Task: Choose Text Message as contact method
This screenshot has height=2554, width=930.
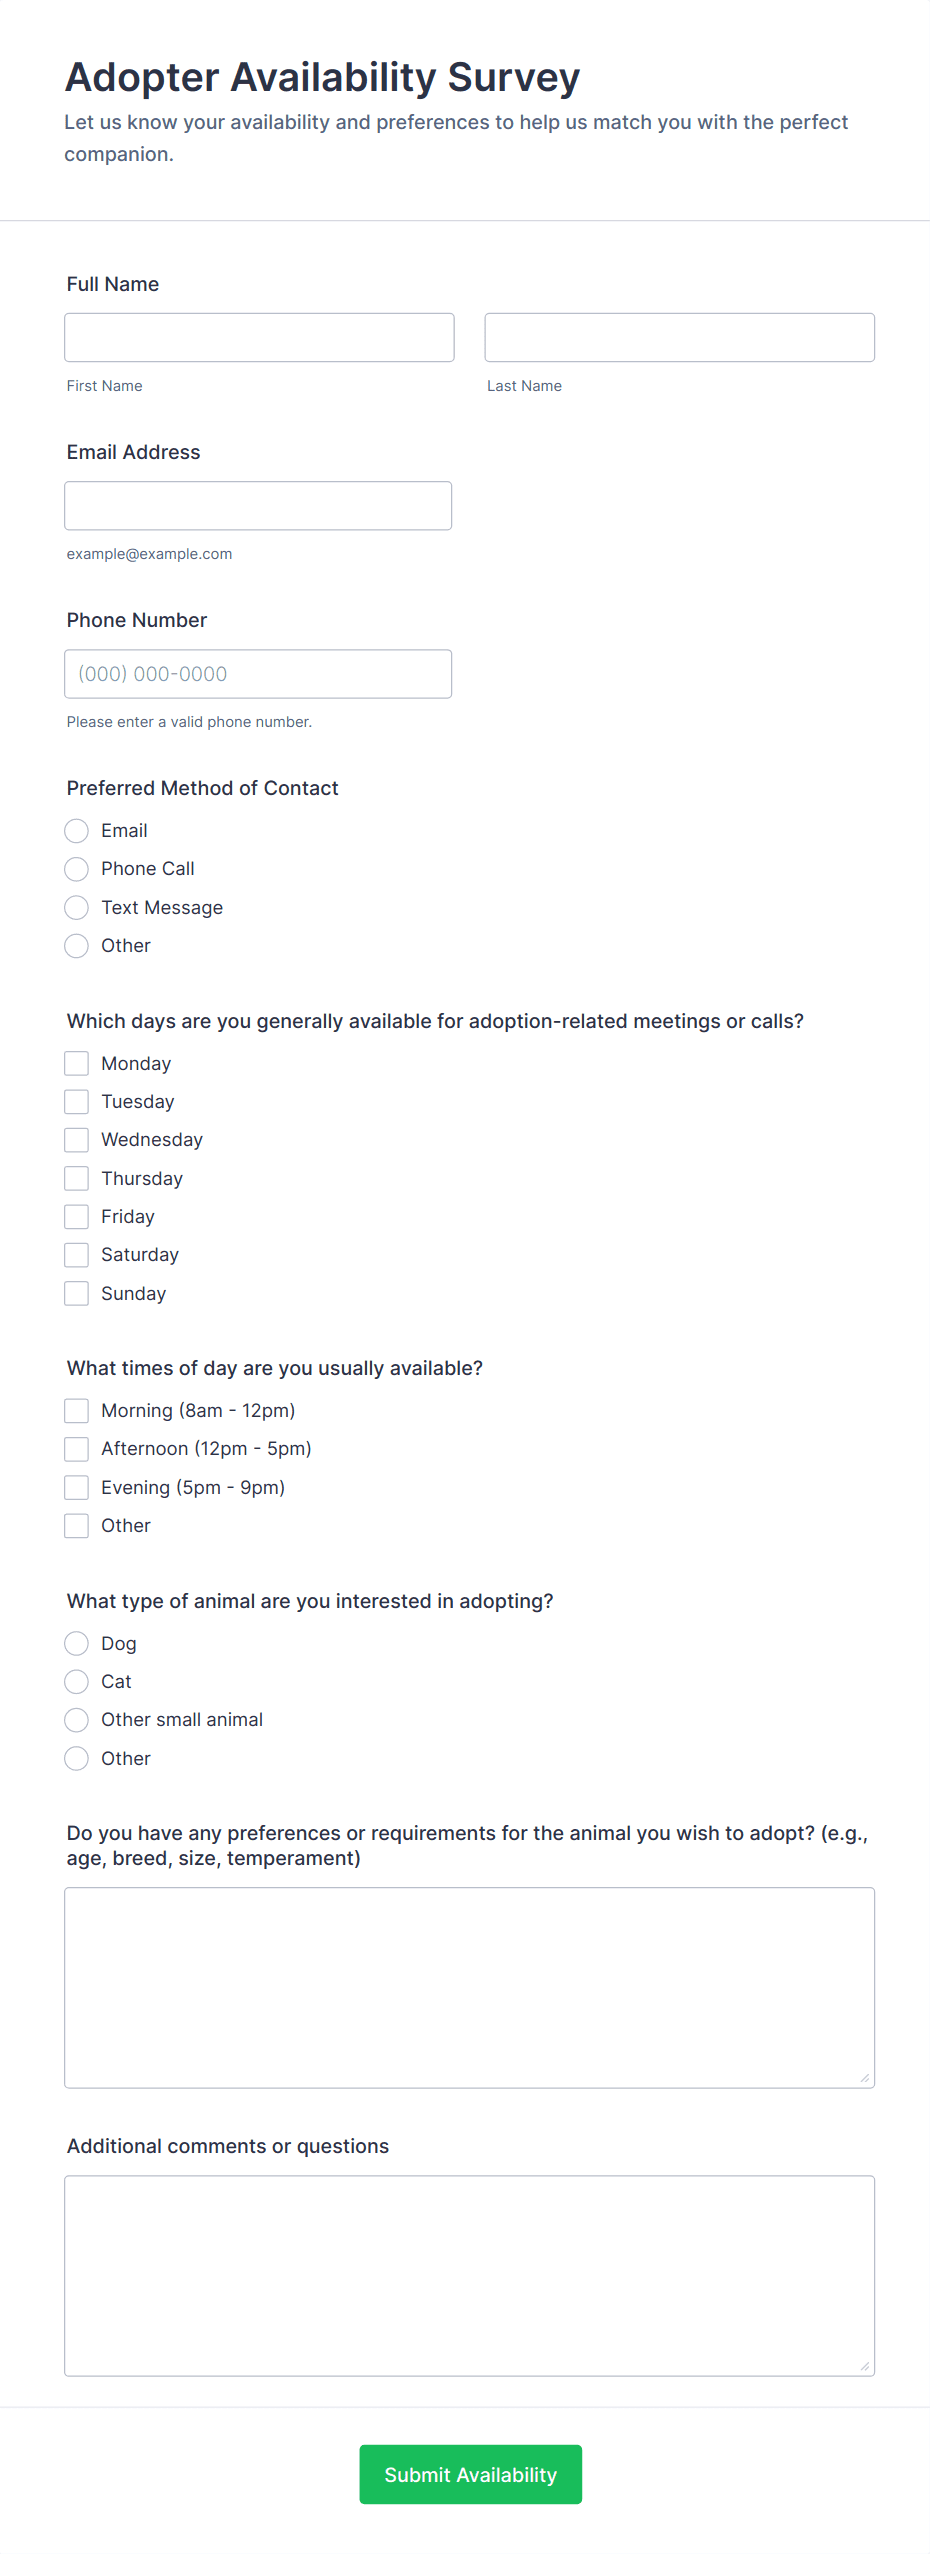Action: click(76, 907)
